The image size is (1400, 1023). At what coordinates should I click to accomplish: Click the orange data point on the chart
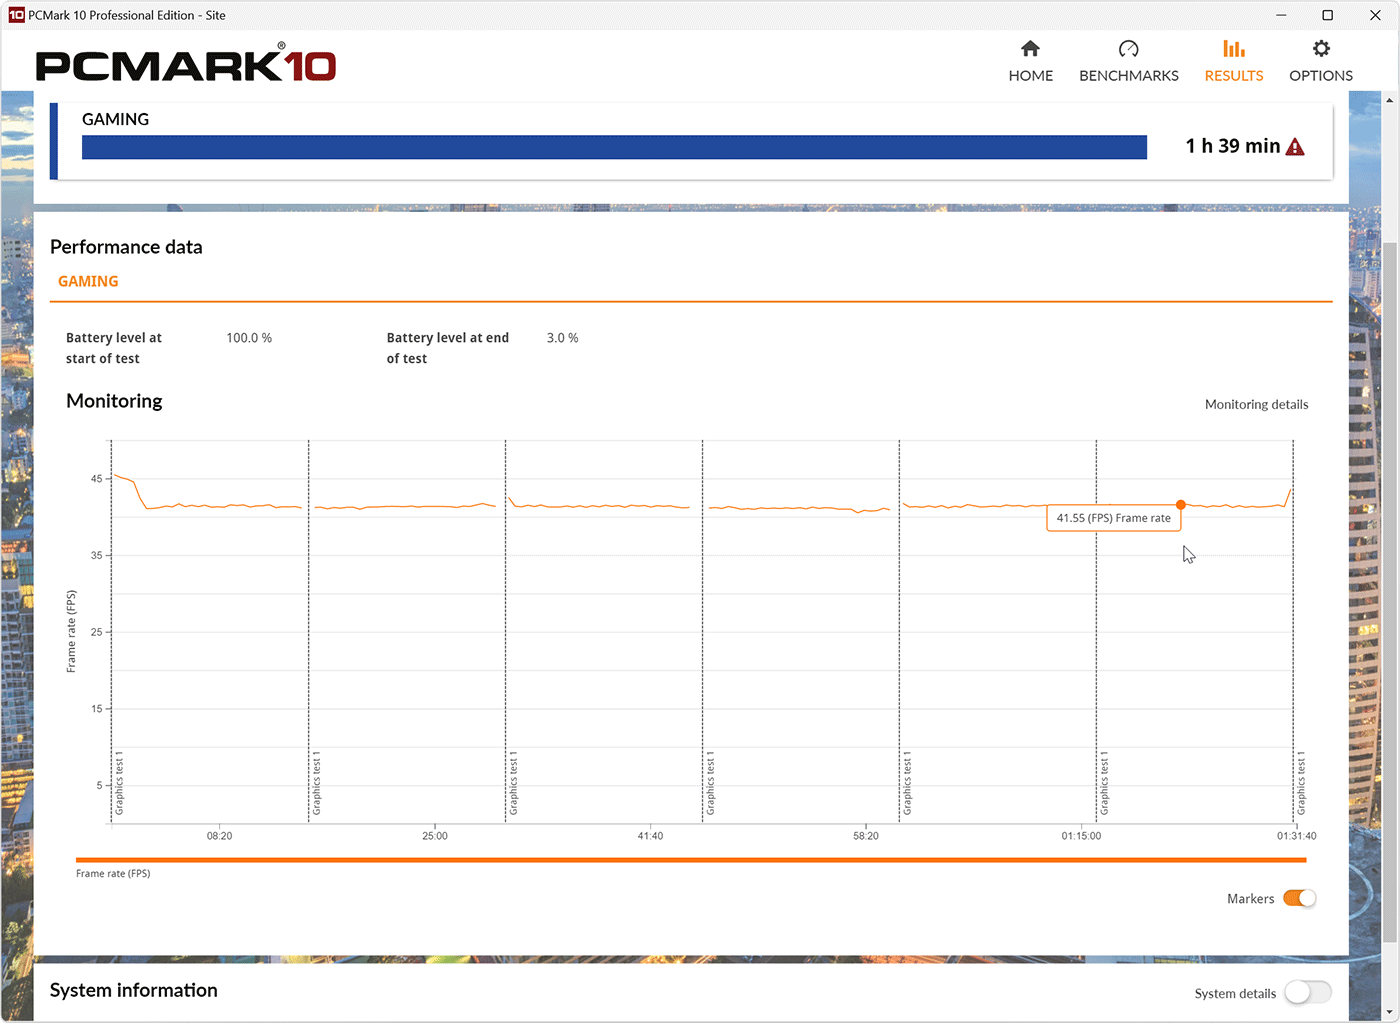point(1181,505)
